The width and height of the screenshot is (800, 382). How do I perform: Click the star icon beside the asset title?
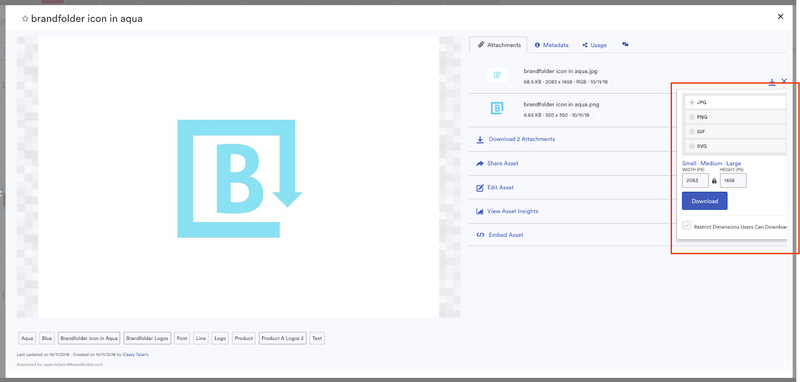25,19
